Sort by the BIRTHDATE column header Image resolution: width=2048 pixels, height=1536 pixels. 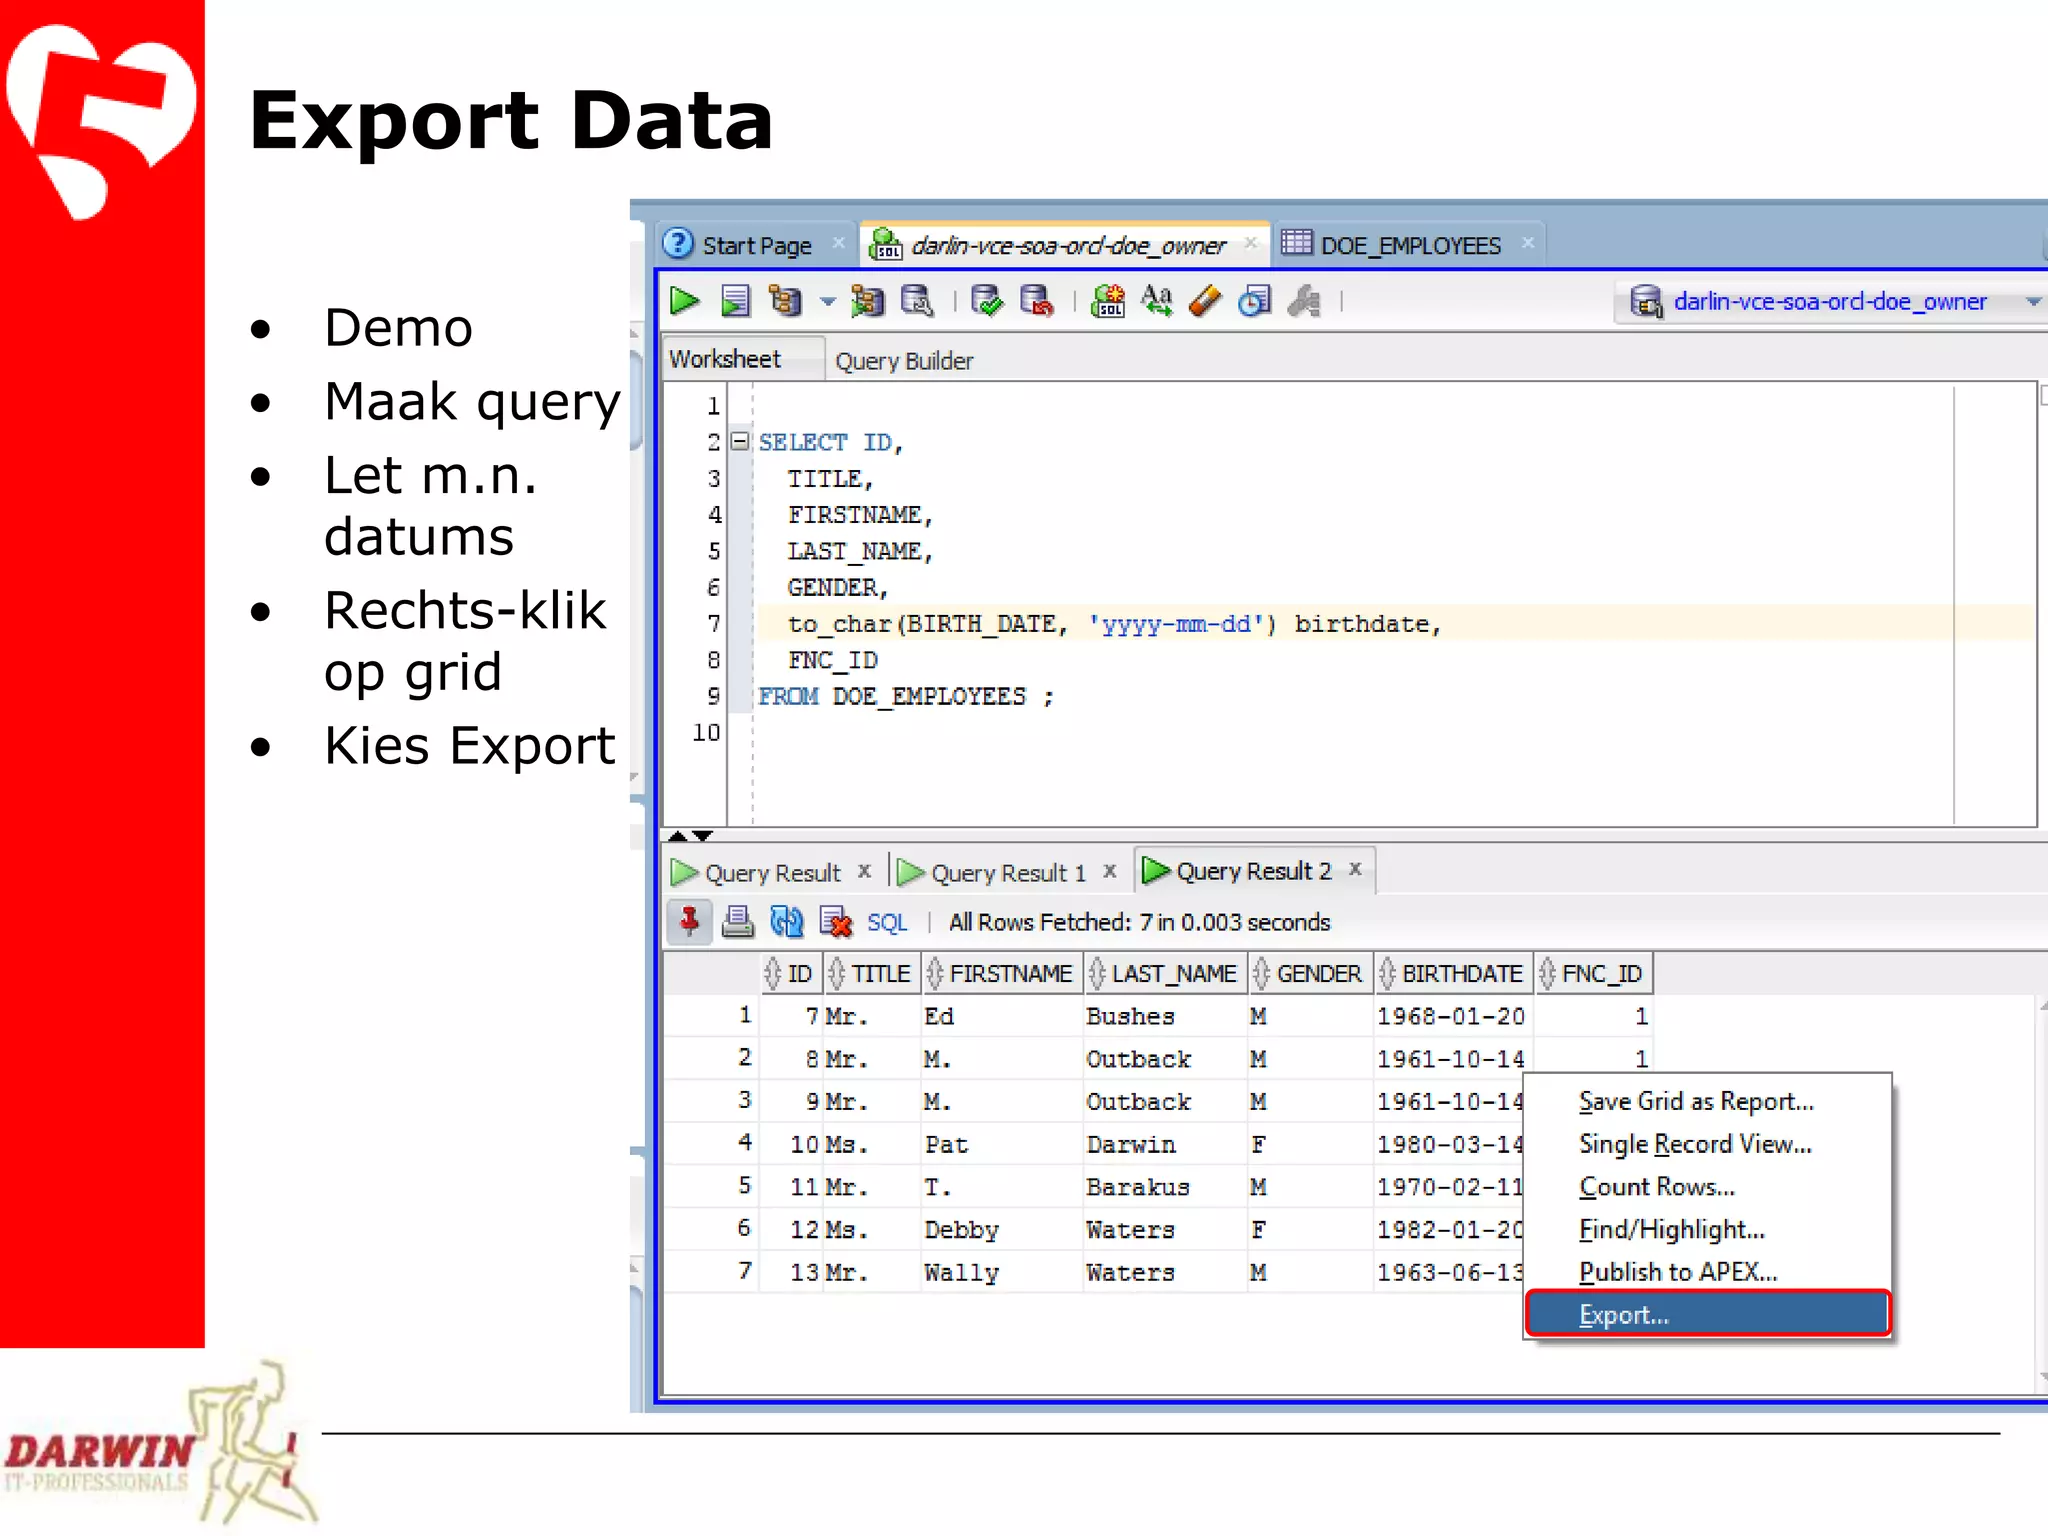click(x=1454, y=973)
